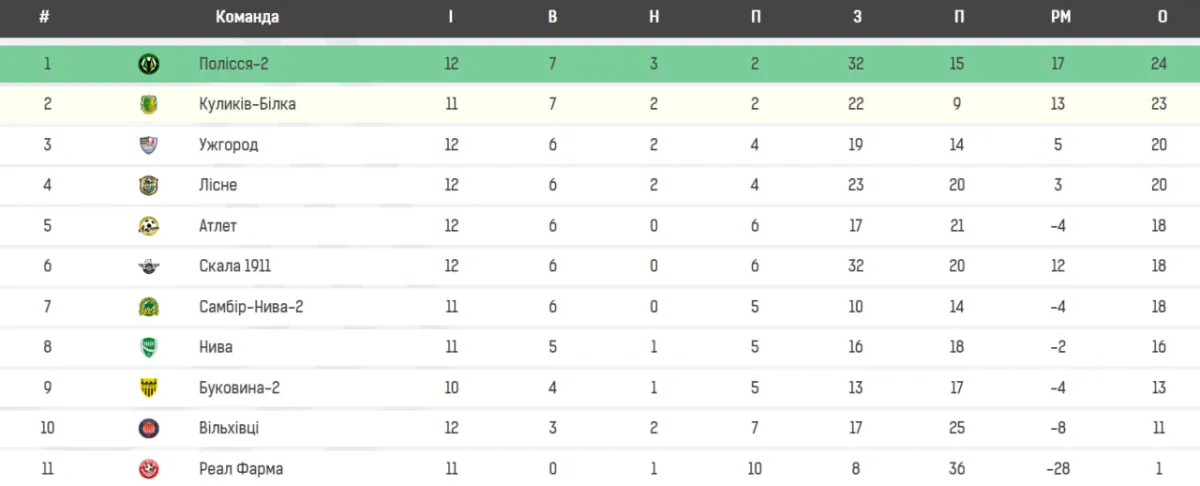The width and height of the screenshot is (1200, 486).
Task: Click the Атлет team logo
Action: coord(148,226)
